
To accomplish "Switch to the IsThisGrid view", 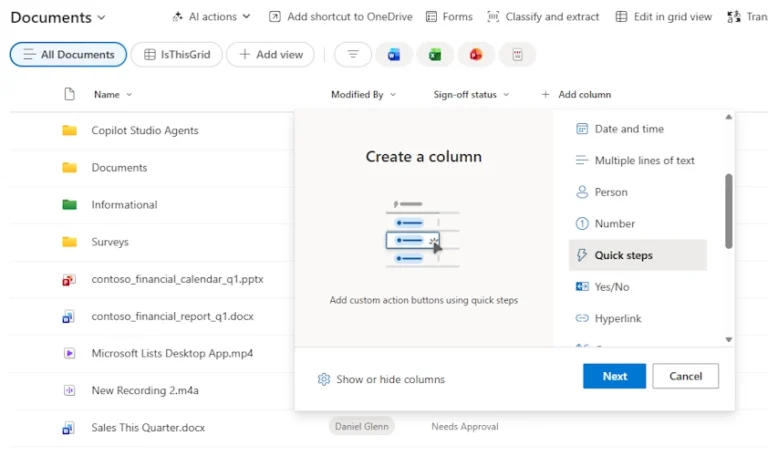I will point(177,55).
